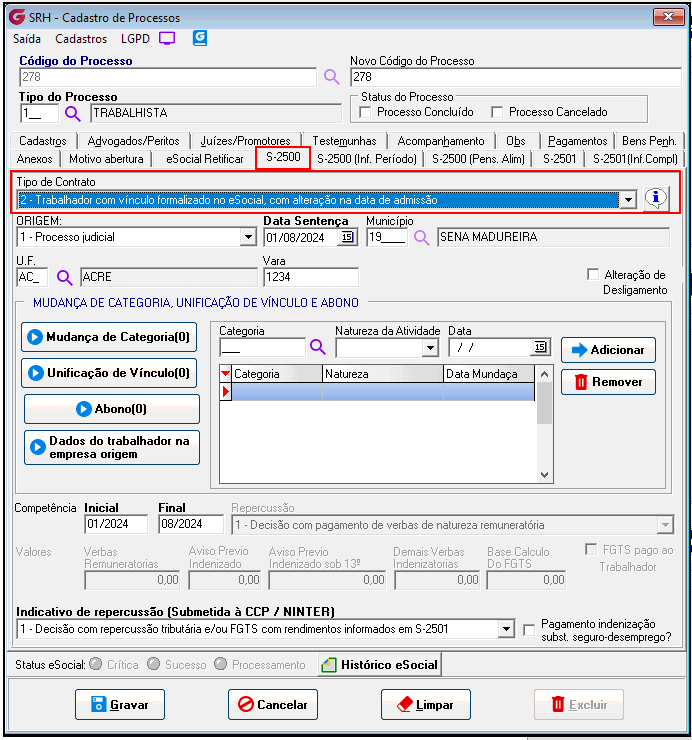Click the Gravar button
Image resolution: width=692 pixels, height=740 pixels.
coord(120,704)
